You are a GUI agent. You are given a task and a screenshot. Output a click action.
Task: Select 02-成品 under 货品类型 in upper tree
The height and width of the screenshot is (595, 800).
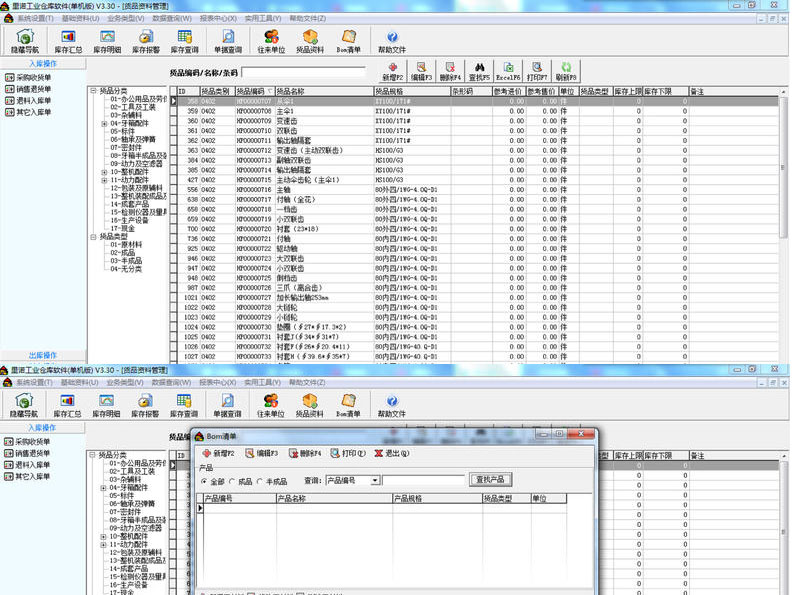point(123,253)
